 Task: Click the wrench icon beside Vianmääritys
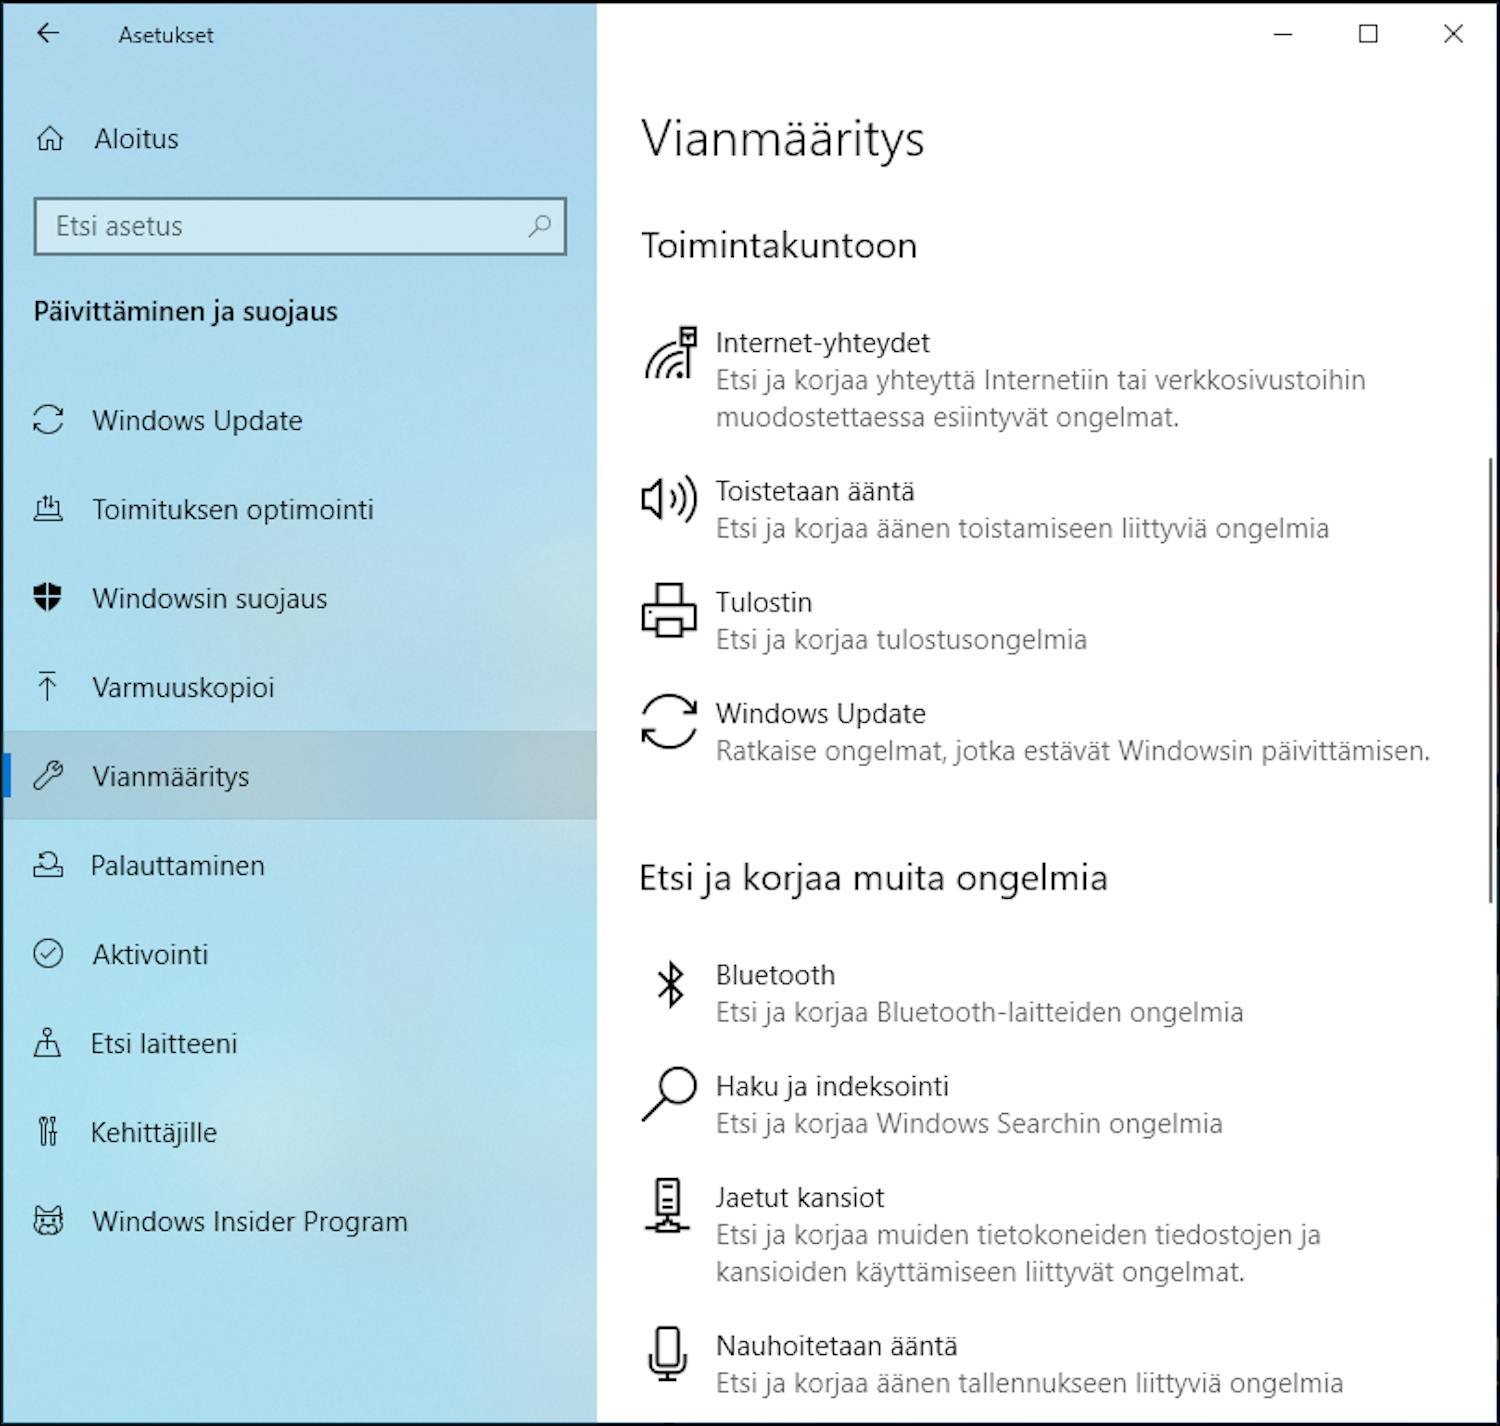tap(48, 776)
